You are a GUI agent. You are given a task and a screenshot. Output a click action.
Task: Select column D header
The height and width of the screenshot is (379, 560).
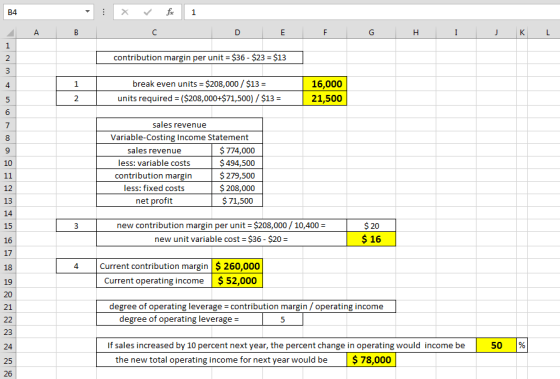[237, 33]
